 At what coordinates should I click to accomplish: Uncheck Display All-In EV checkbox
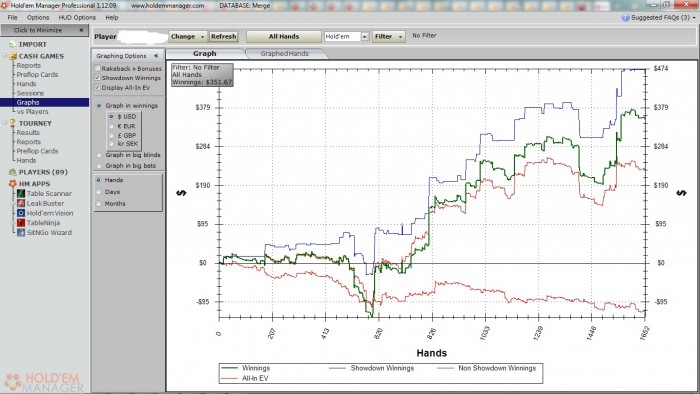click(97, 87)
